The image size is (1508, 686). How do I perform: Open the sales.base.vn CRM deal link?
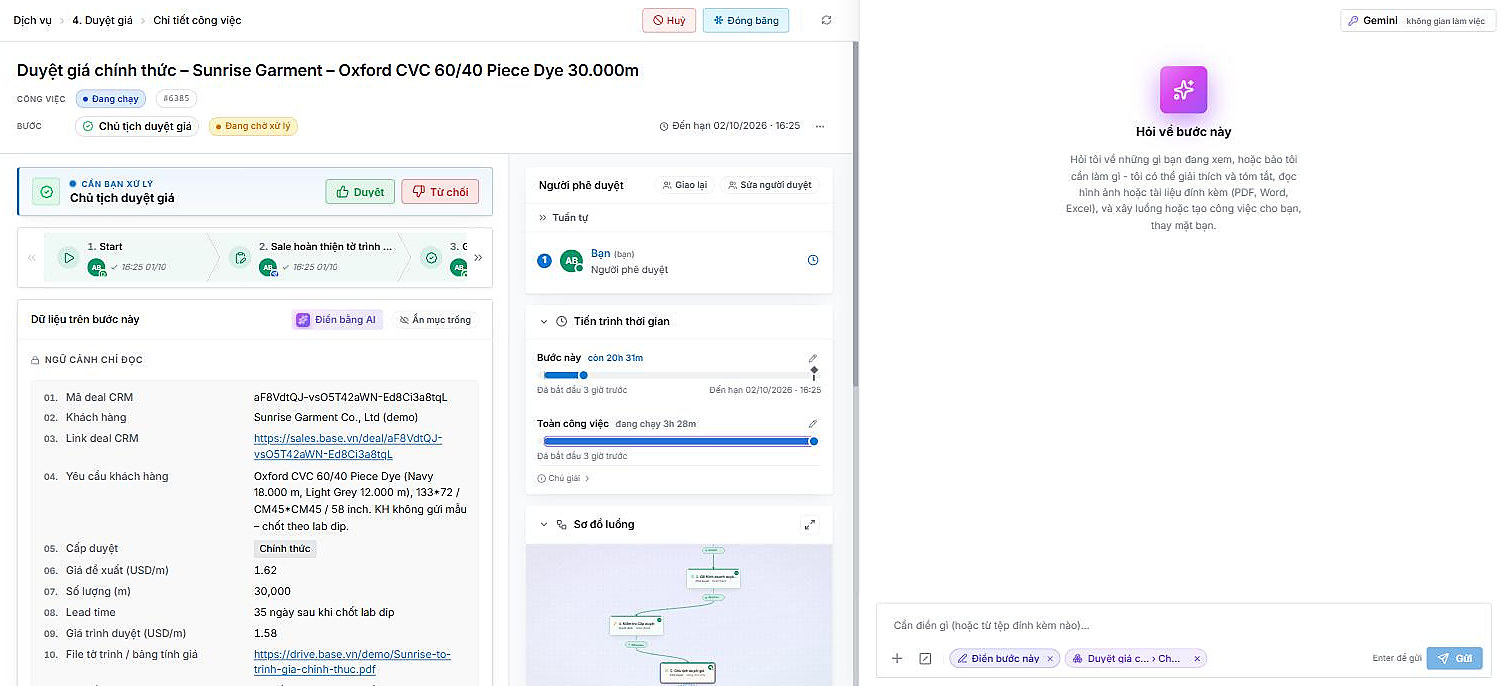click(x=348, y=446)
